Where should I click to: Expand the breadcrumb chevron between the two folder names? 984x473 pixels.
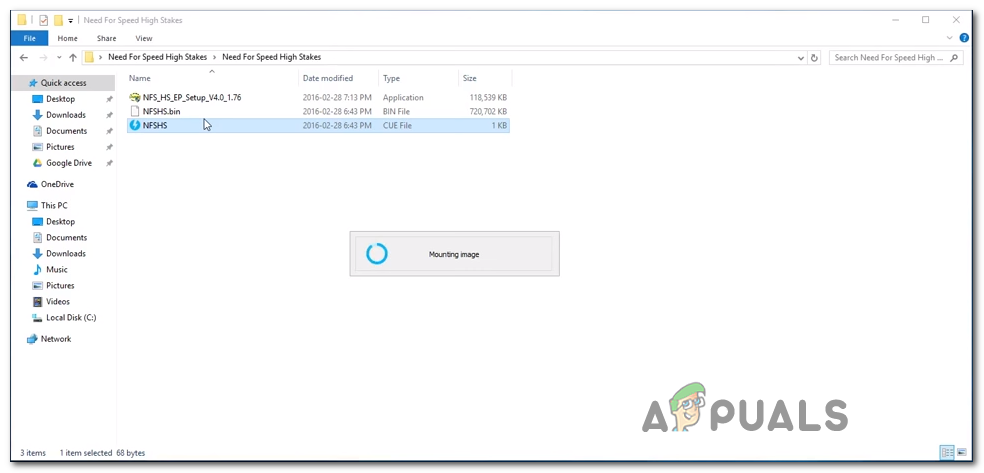pyautogui.click(x=214, y=57)
